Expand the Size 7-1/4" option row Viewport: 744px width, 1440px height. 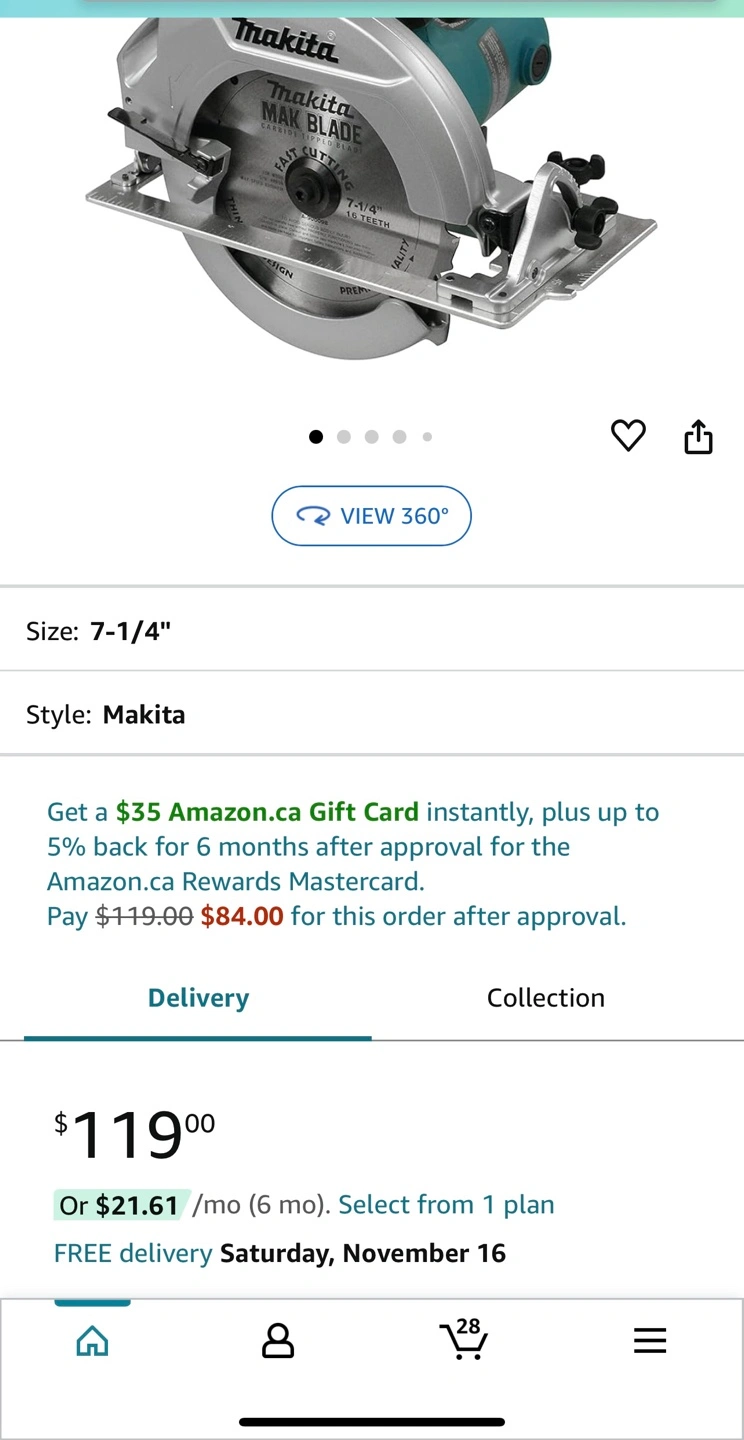coord(371,631)
